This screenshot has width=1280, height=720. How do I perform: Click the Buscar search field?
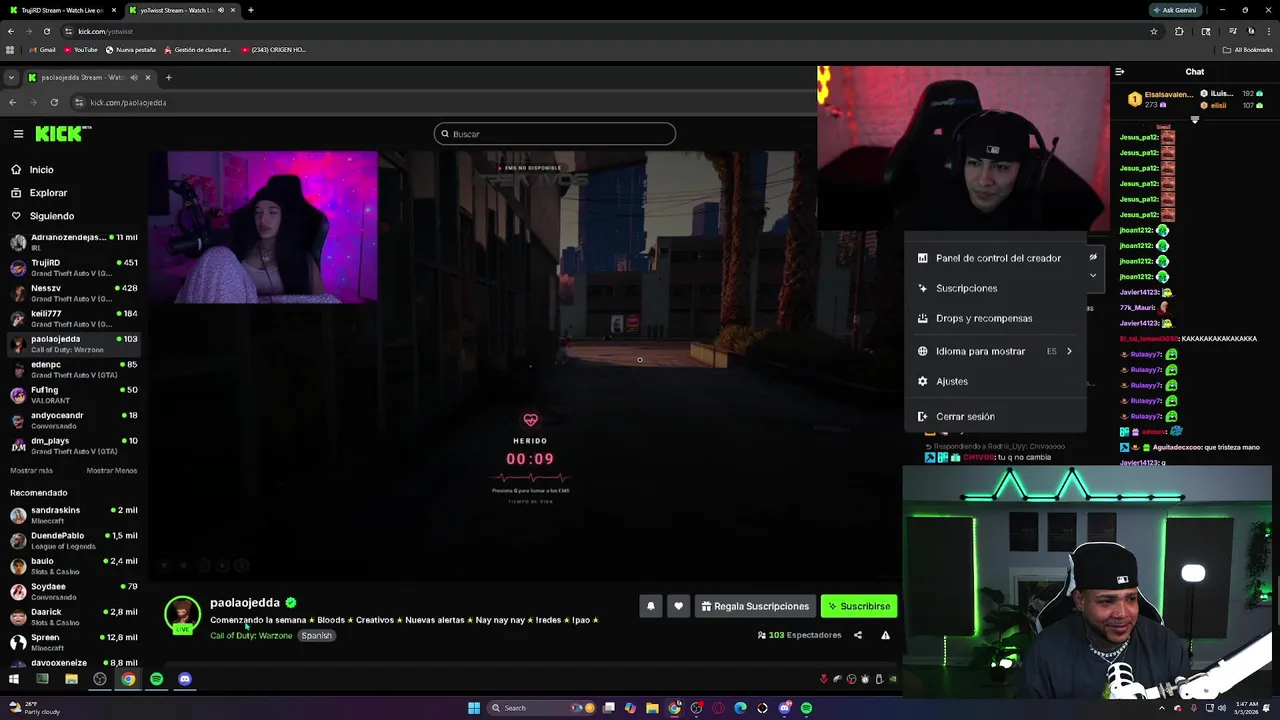click(x=555, y=134)
